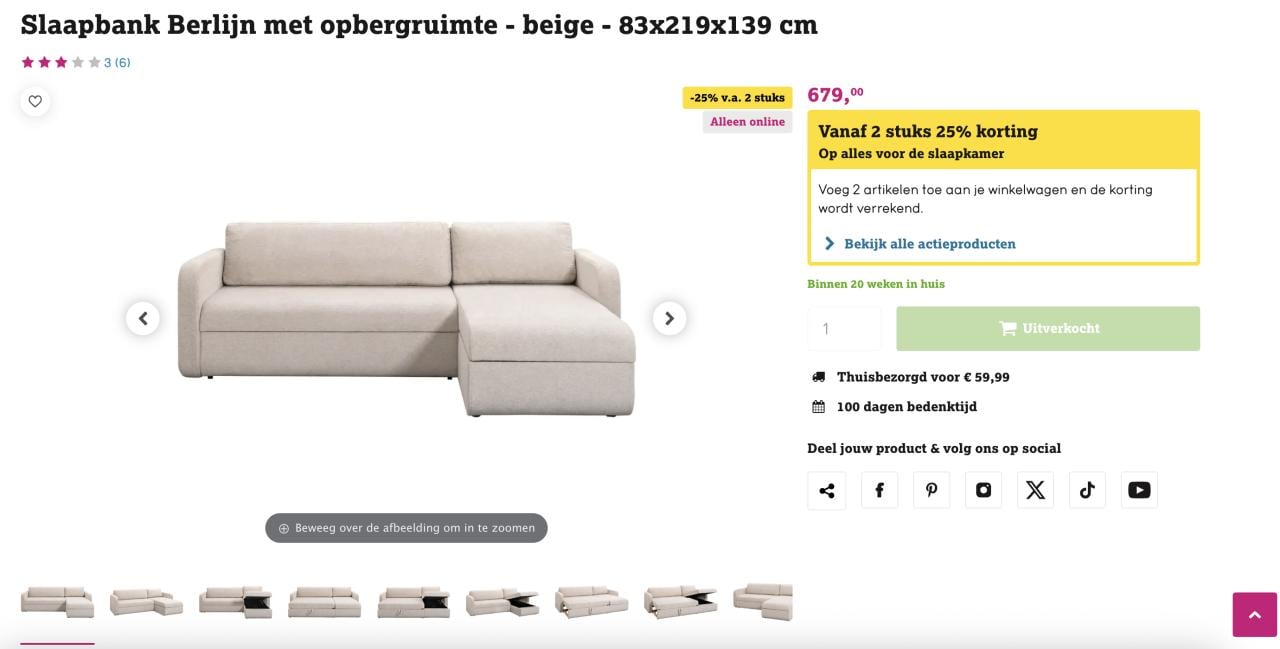The width and height of the screenshot is (1280, 649).
Task: Visit the Instagram social icon
Action: [x=983, y=489]
